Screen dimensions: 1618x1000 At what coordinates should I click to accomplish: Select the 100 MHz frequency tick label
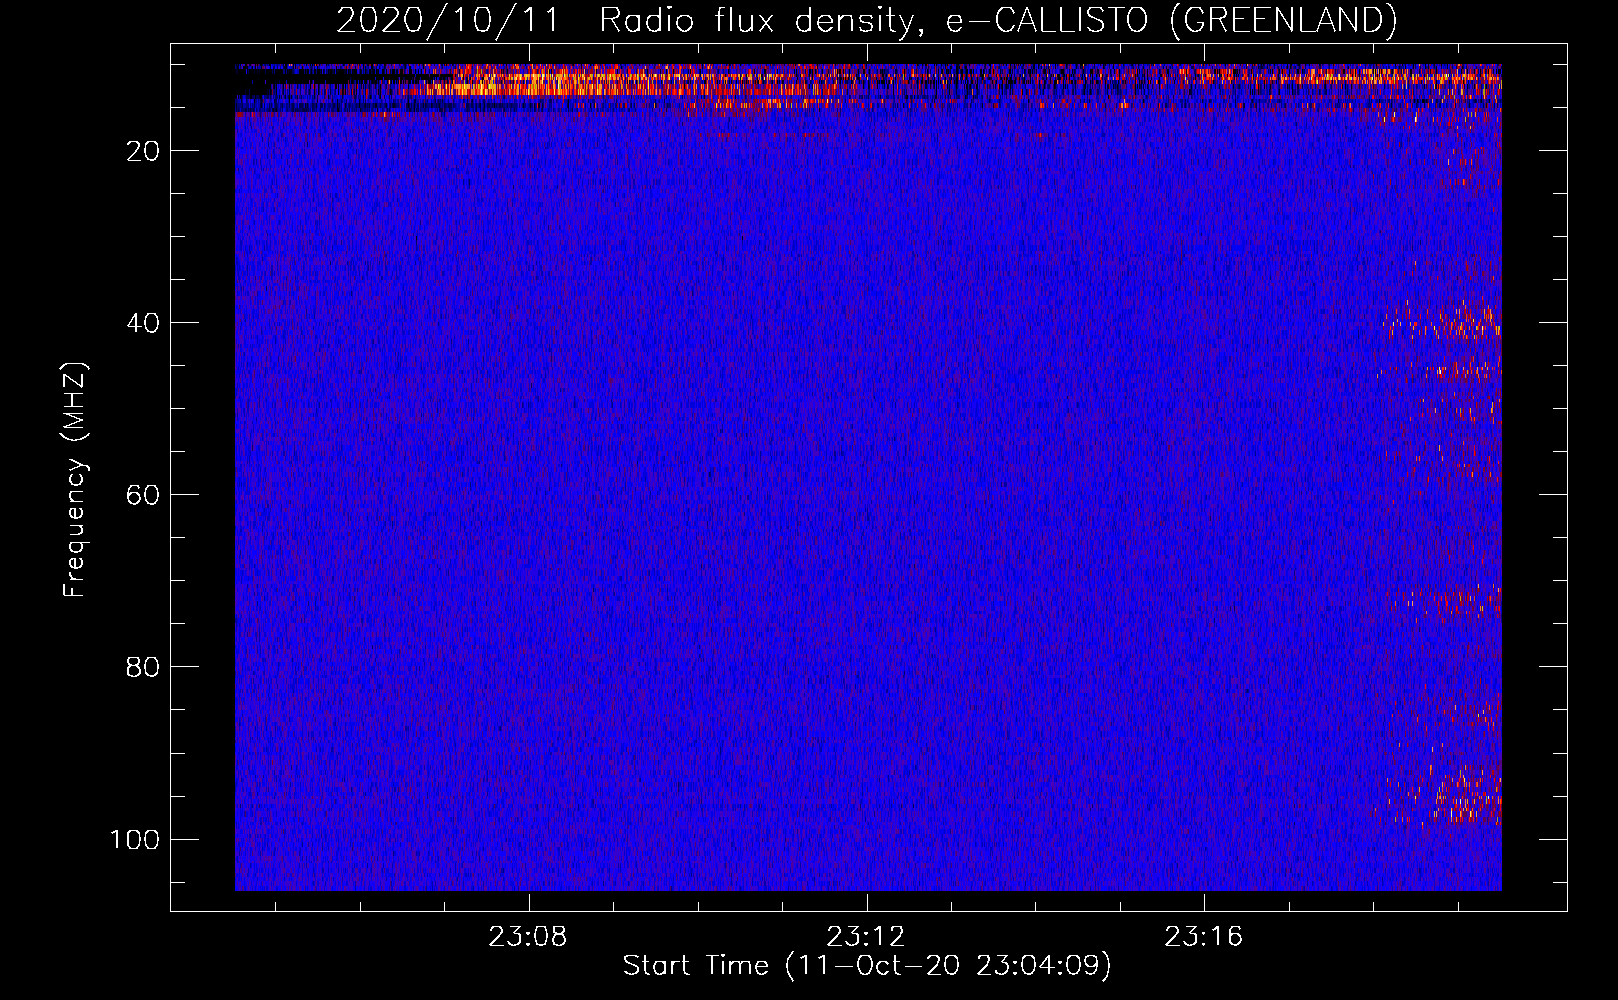pos(135,839)
